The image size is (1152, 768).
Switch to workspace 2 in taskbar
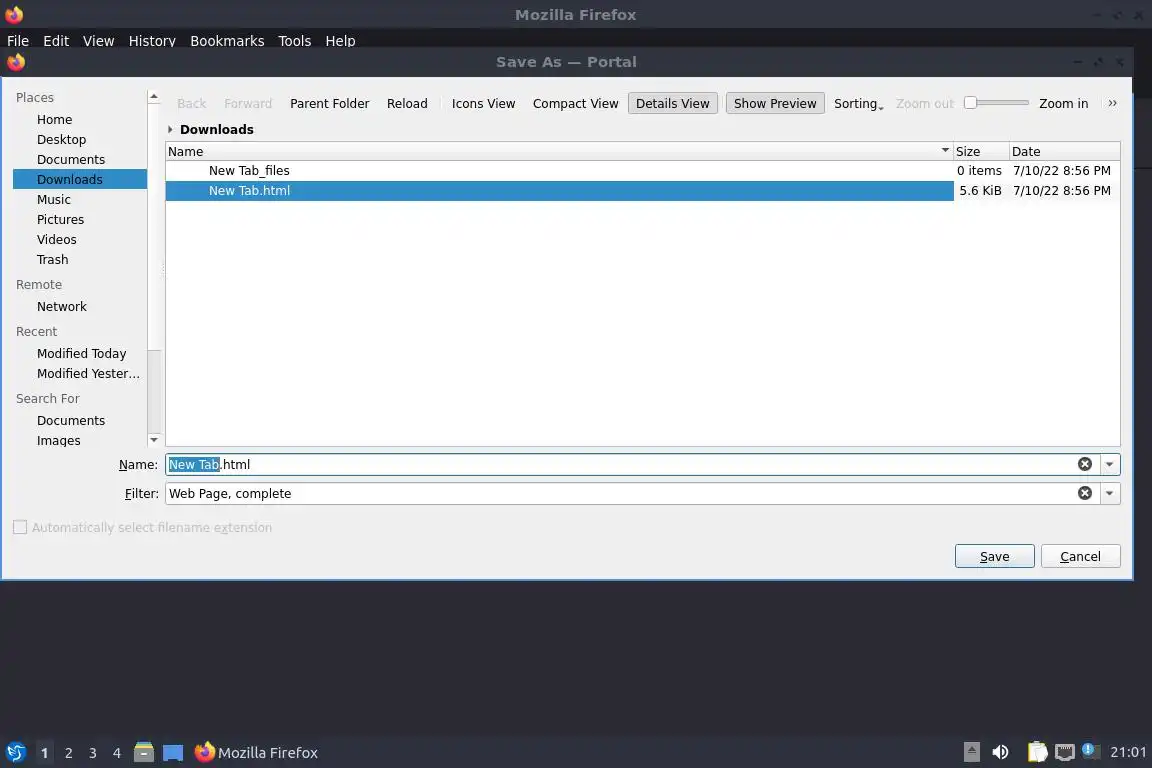(x=68, y=753)
